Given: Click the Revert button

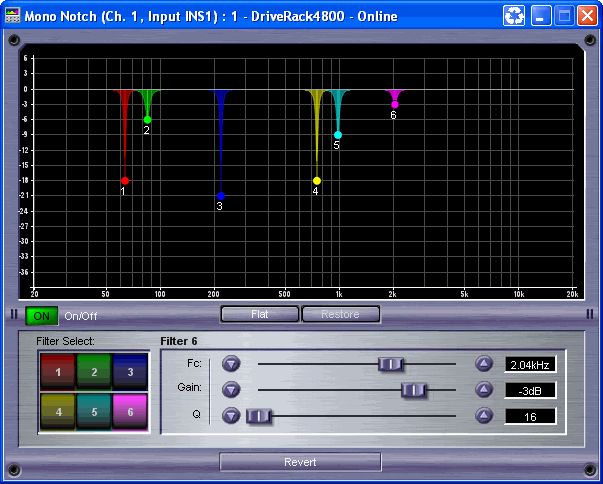Looking at the screenshot, I should 300,462.
